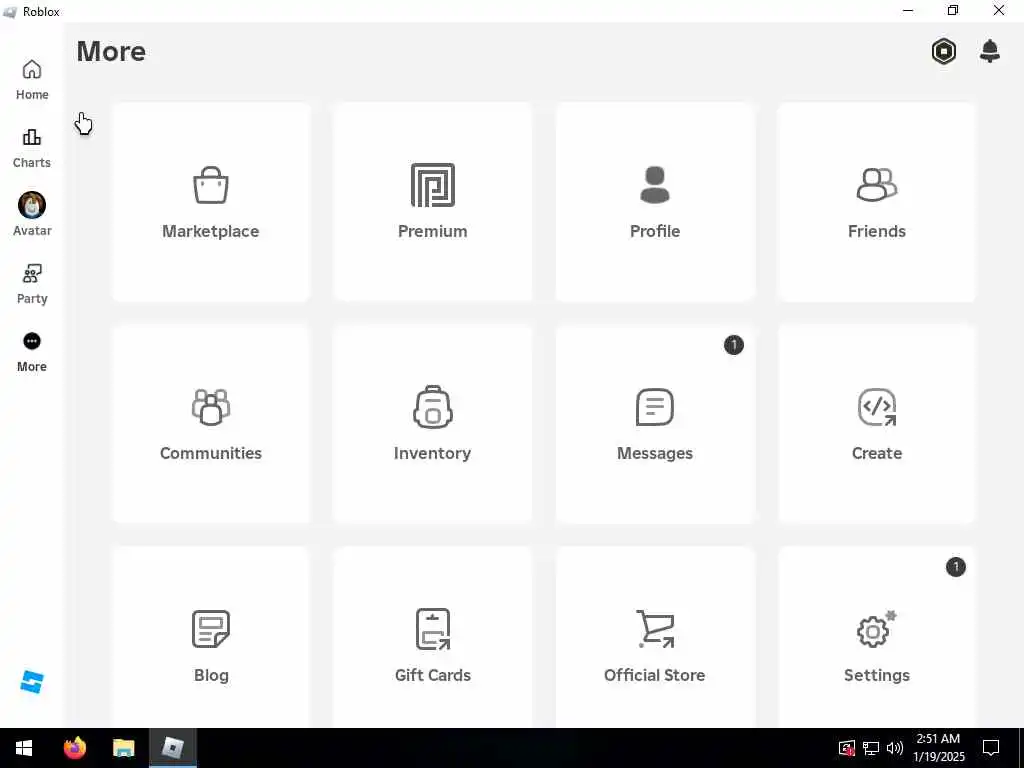Open the Blog tile
The width and height of the screenshot is (1024, 768).
(211, 637)
